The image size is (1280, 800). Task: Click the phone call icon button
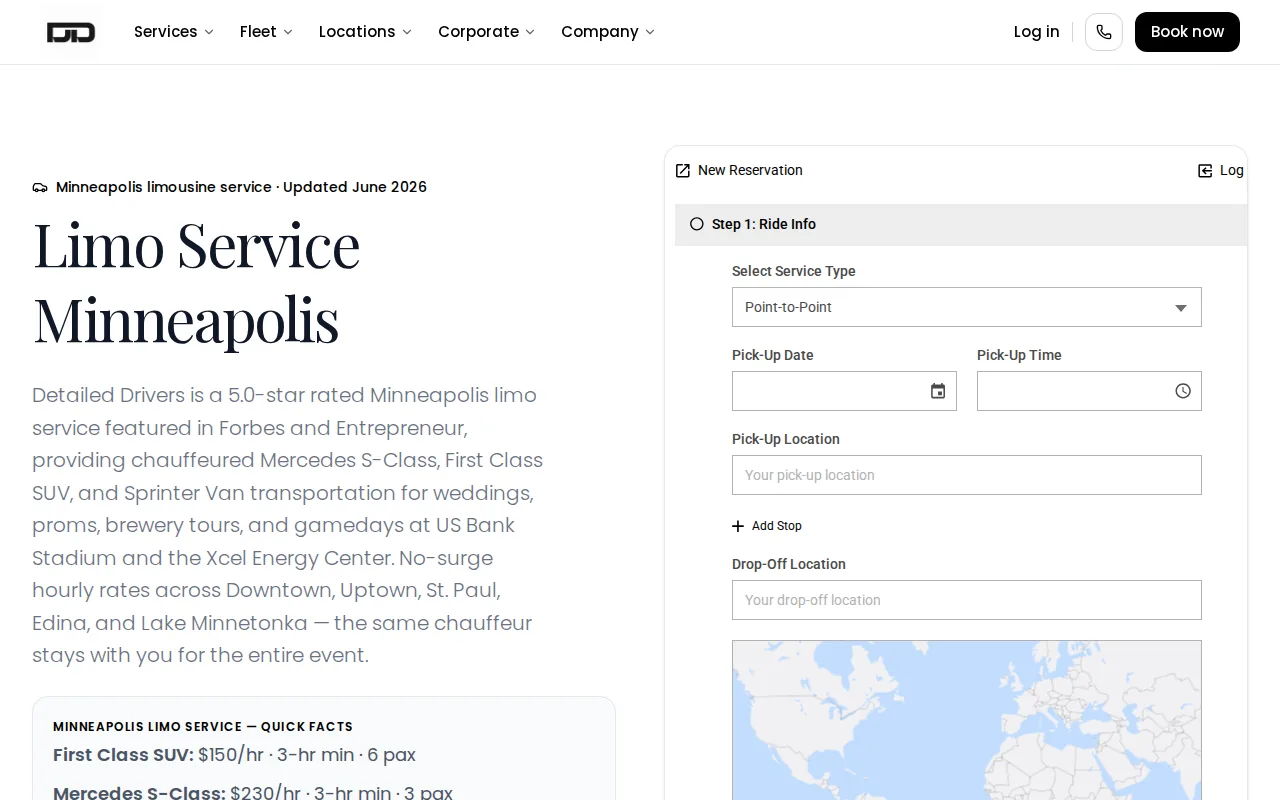coord(1104,32)
